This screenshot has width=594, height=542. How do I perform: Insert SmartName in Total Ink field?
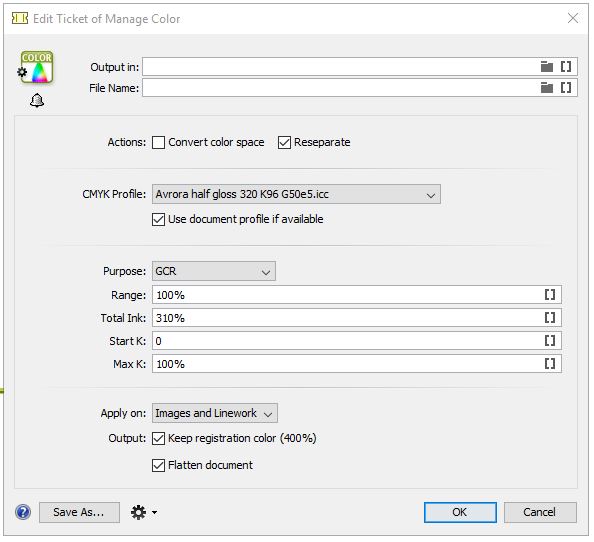point(550,318)
